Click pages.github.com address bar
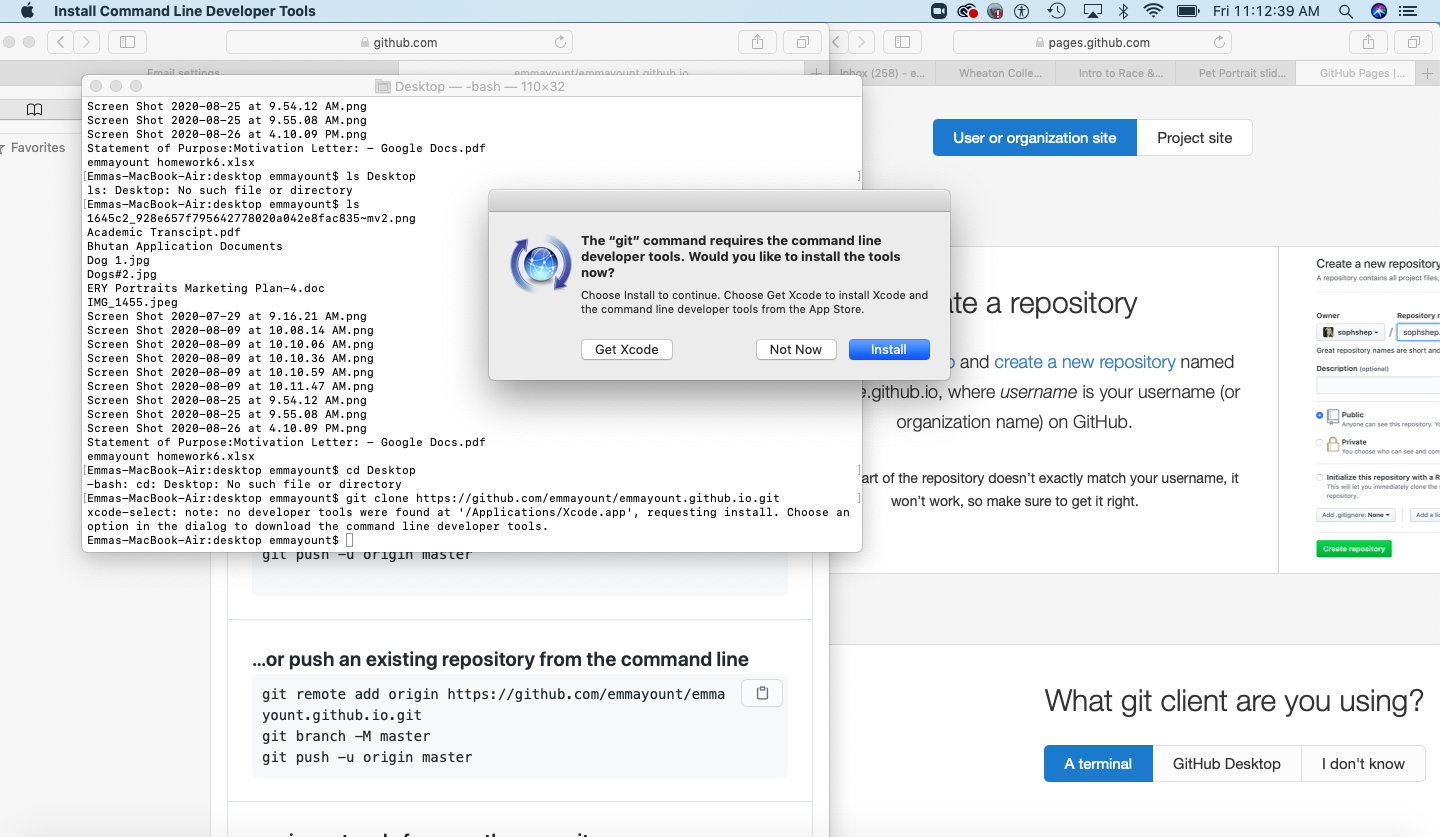1440x837 pixels. 1092,42
